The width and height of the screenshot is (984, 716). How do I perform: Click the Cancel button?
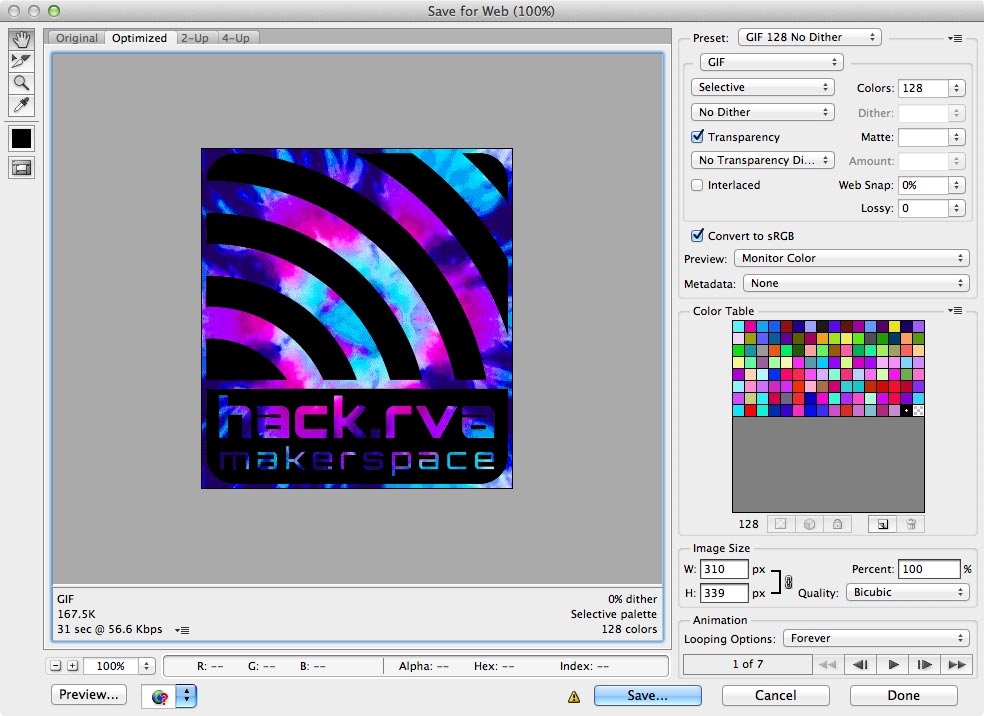coord(776,695)
